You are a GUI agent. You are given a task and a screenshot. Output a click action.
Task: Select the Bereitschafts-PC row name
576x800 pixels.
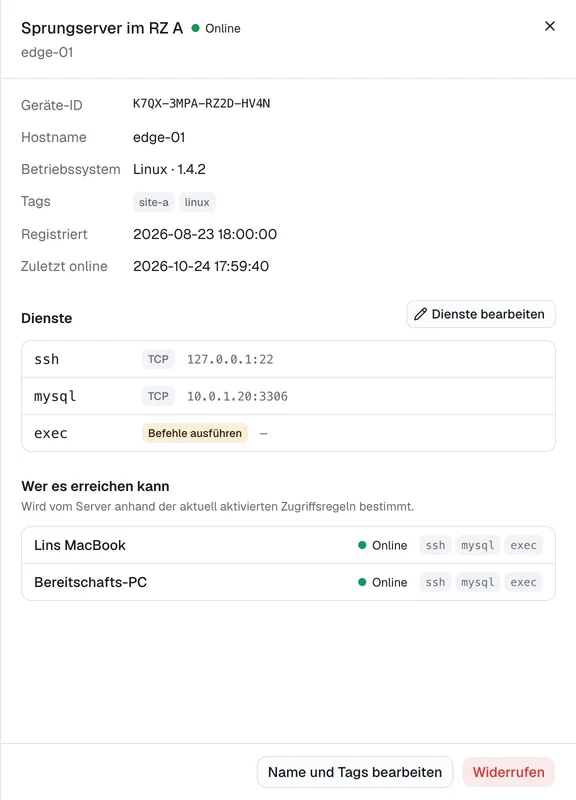[90, 582]
